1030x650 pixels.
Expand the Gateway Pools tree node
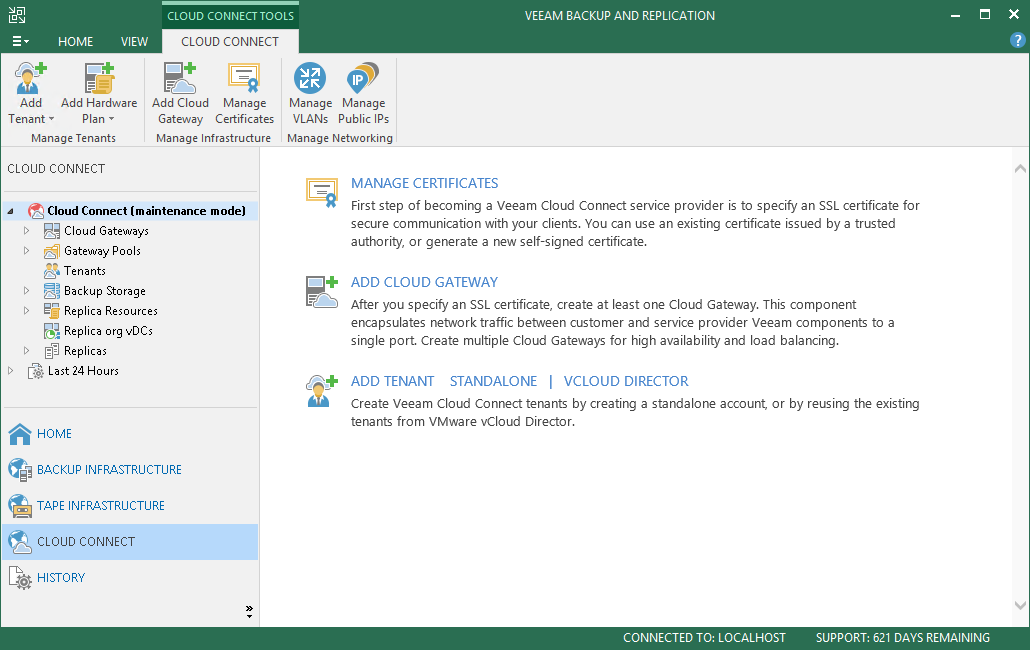tap(26, 251)
